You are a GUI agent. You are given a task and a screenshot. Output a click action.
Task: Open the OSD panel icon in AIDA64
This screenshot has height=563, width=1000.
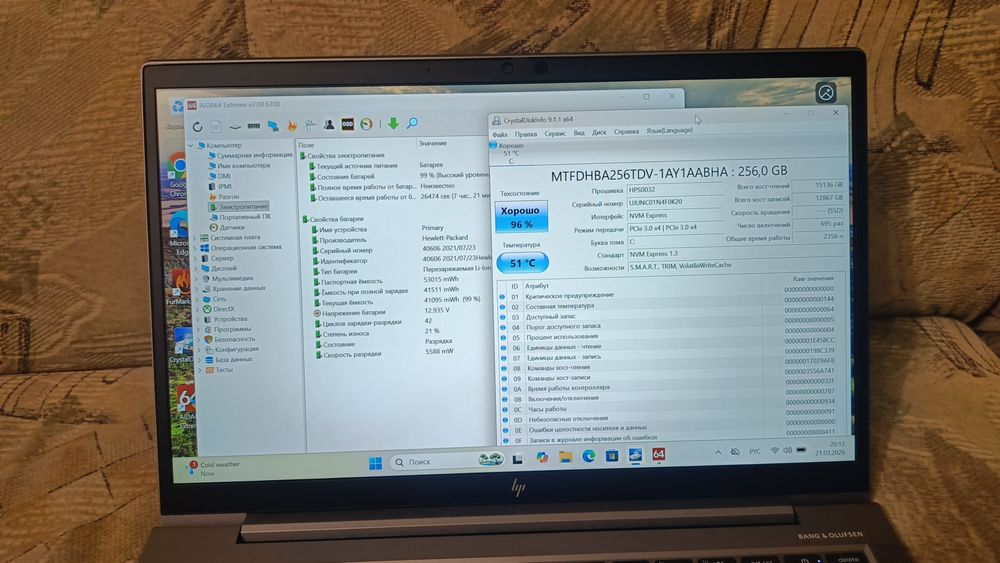(x=348, y=124)
